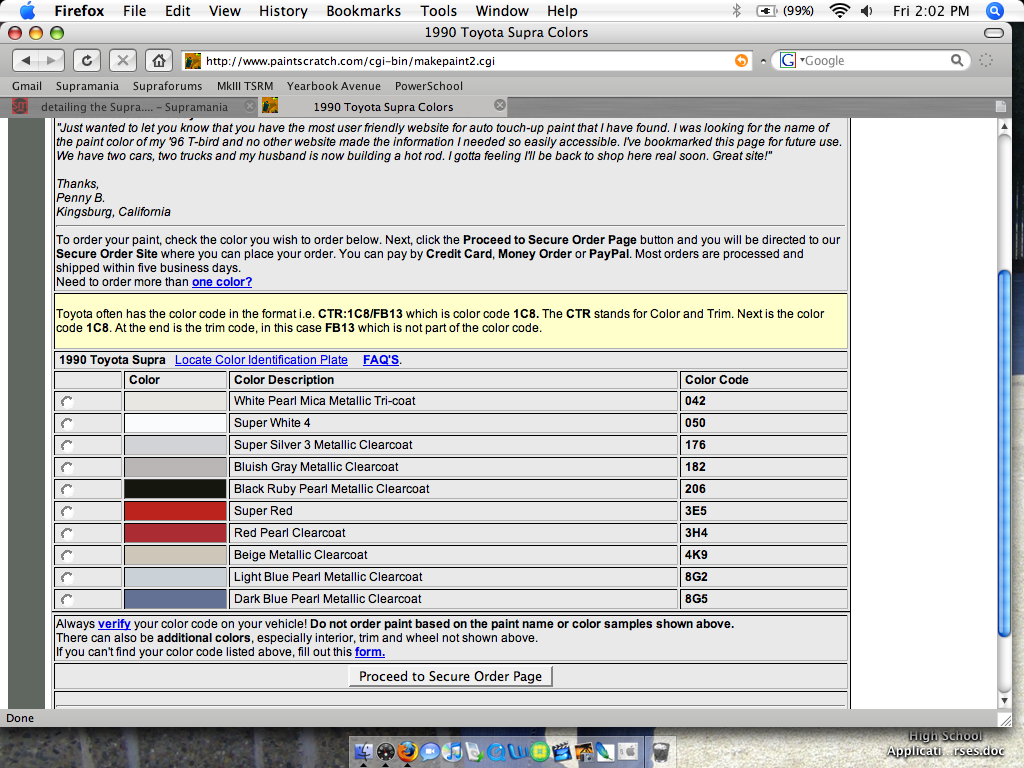The height and width of the screenshot is (768, 1024).
Task: Open the Supramania bookmark
Action: click(x=88, y=86)
